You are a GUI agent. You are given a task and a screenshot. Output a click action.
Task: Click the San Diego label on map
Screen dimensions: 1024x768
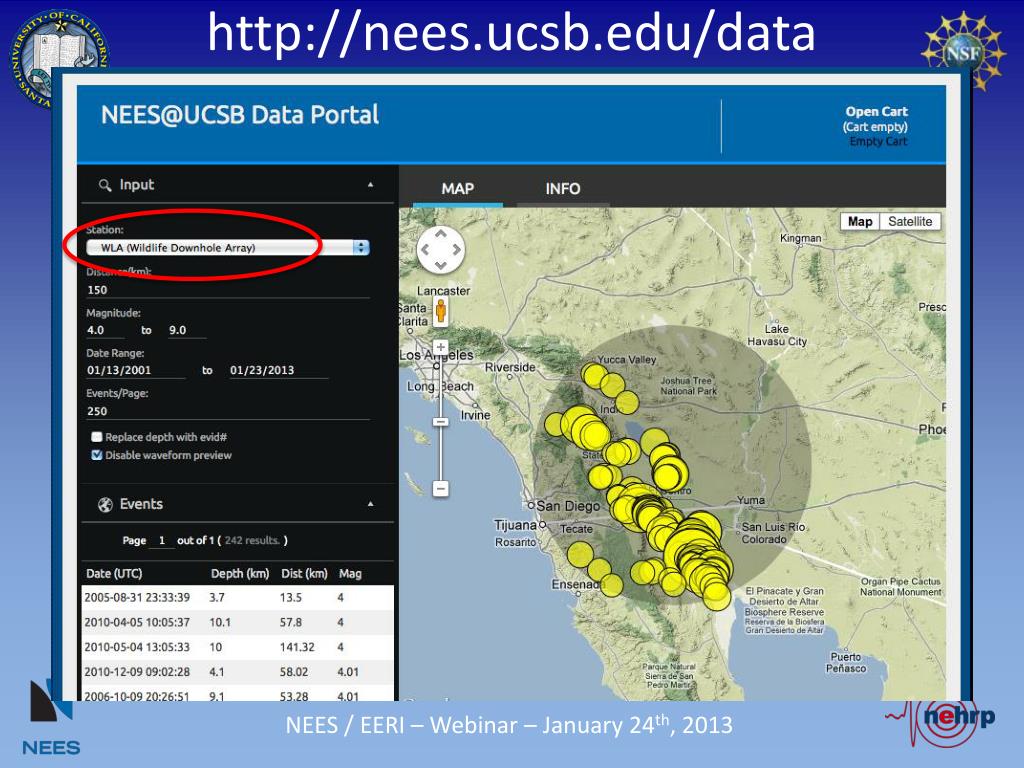click(x=568, y=506)
